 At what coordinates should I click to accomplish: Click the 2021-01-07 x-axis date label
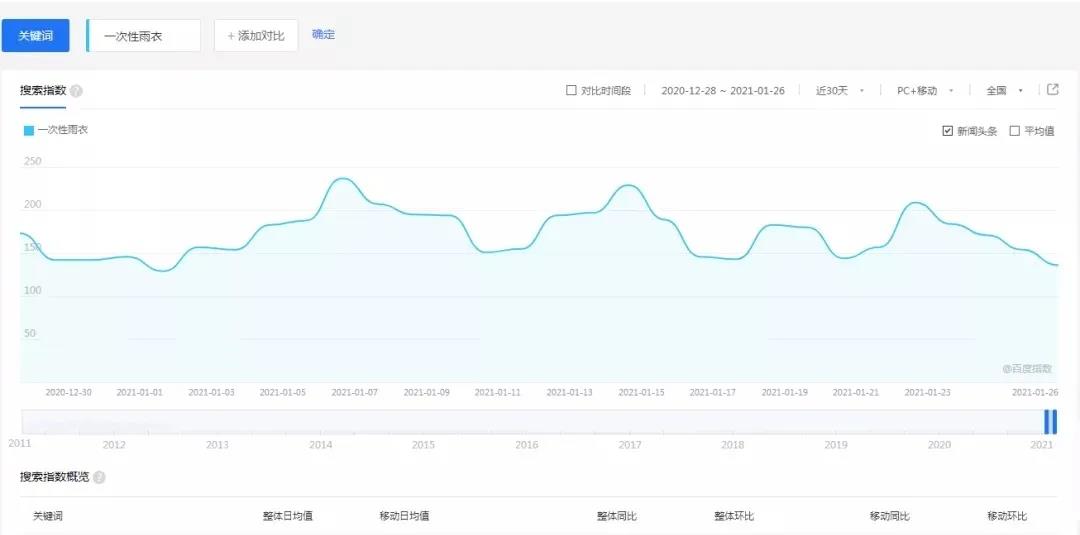click(x=355, y=392)
